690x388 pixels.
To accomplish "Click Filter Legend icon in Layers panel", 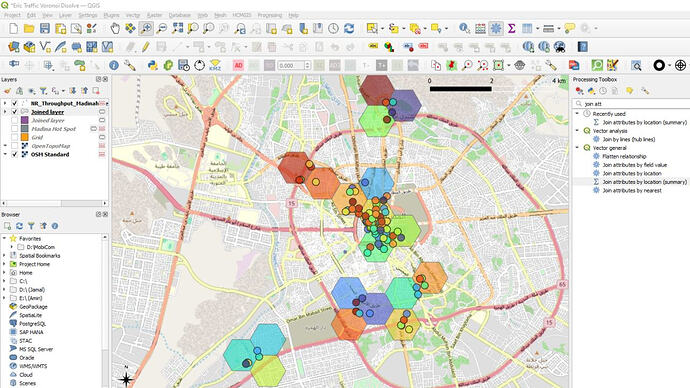I will [x=43, y=91].
